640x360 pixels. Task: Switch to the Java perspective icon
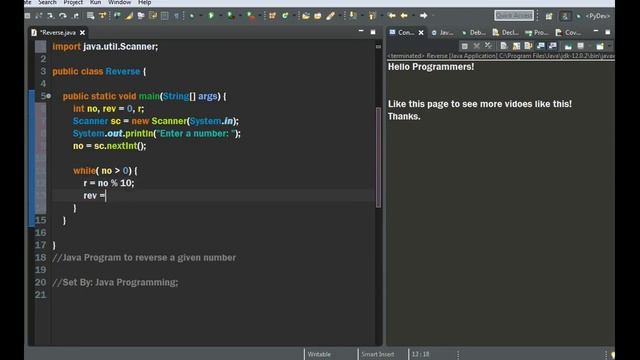565,16
